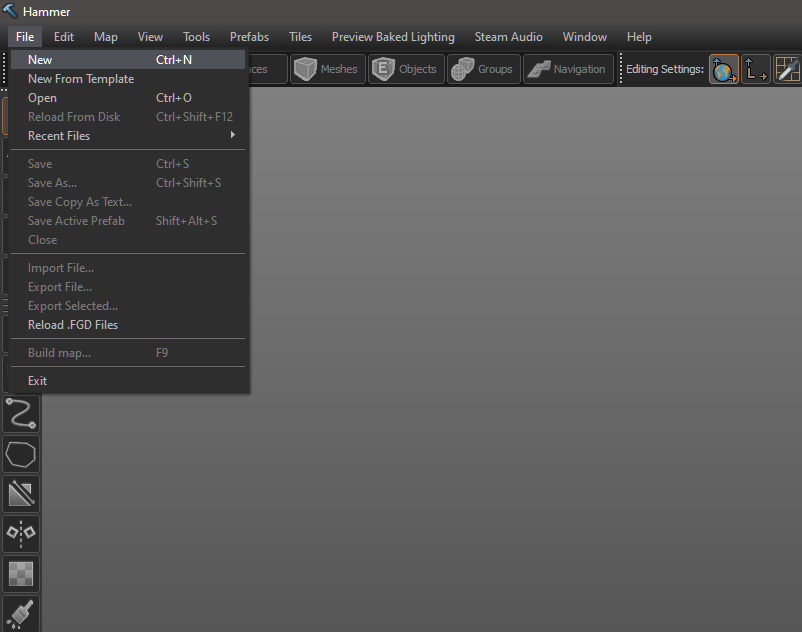Click the Save entry
The height and width of the screenshot is (632, 802).
coord(128,164)
